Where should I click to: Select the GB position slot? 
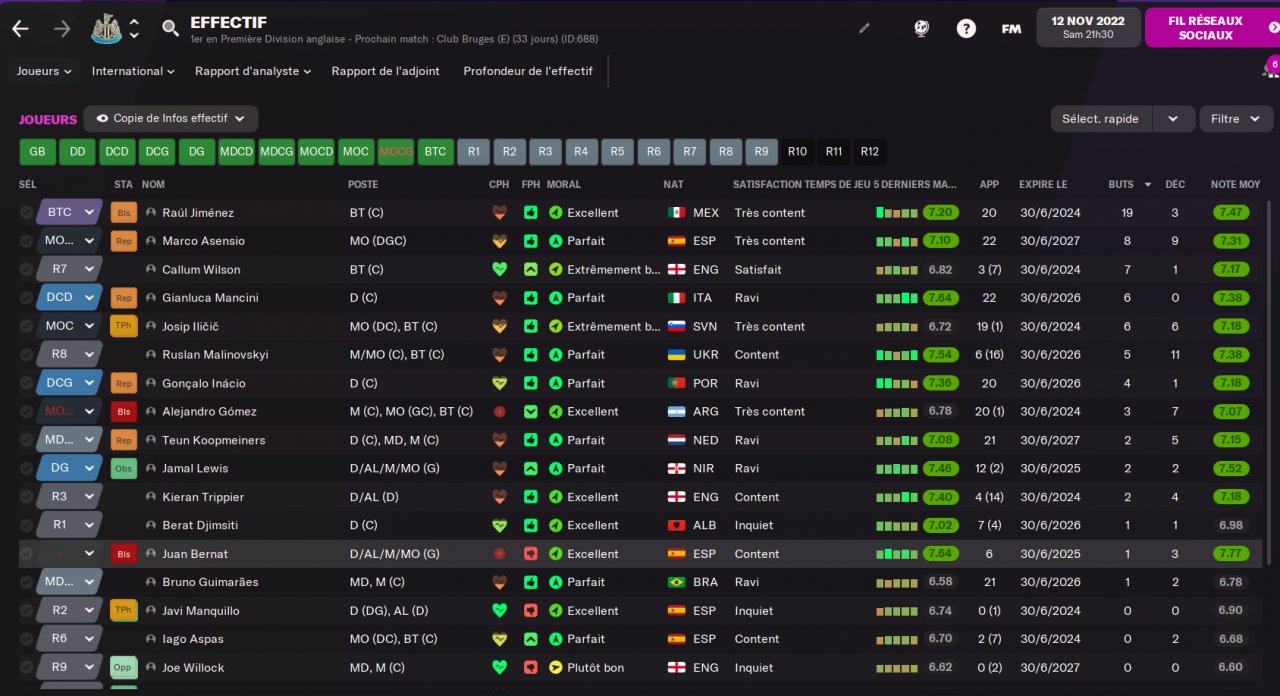point(37,152)
